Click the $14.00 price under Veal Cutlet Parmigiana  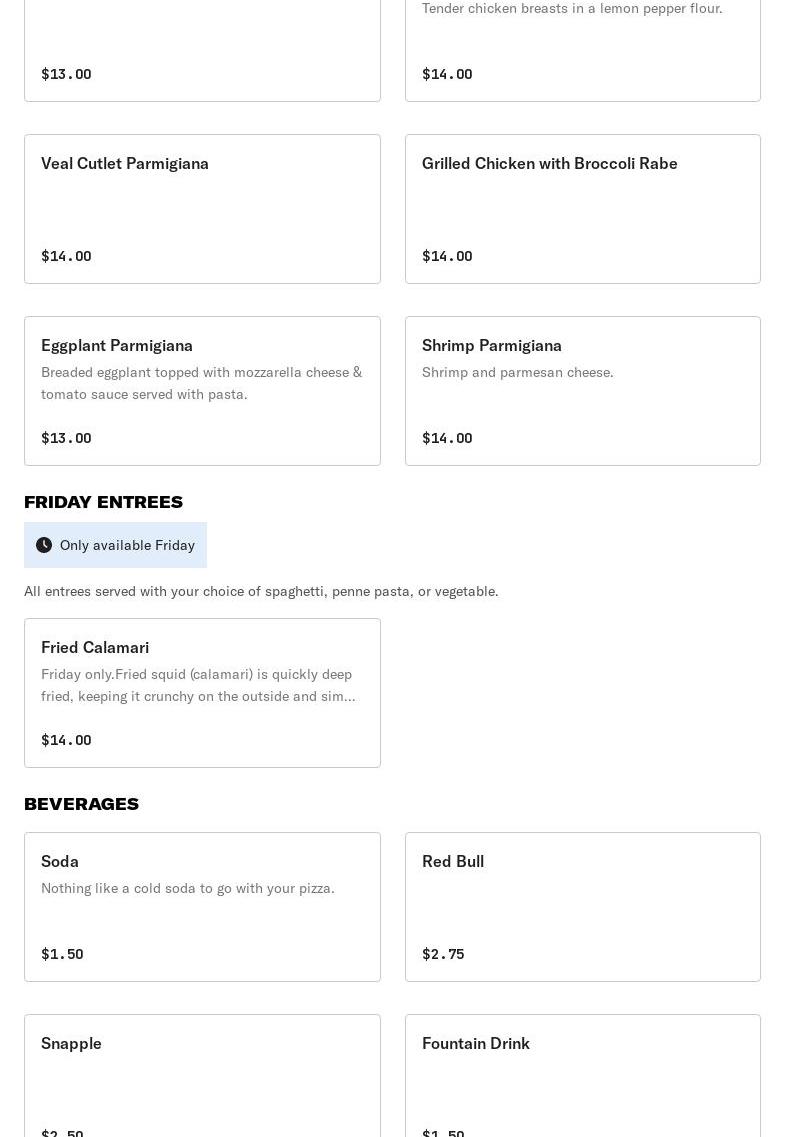[x=66, y=256]
